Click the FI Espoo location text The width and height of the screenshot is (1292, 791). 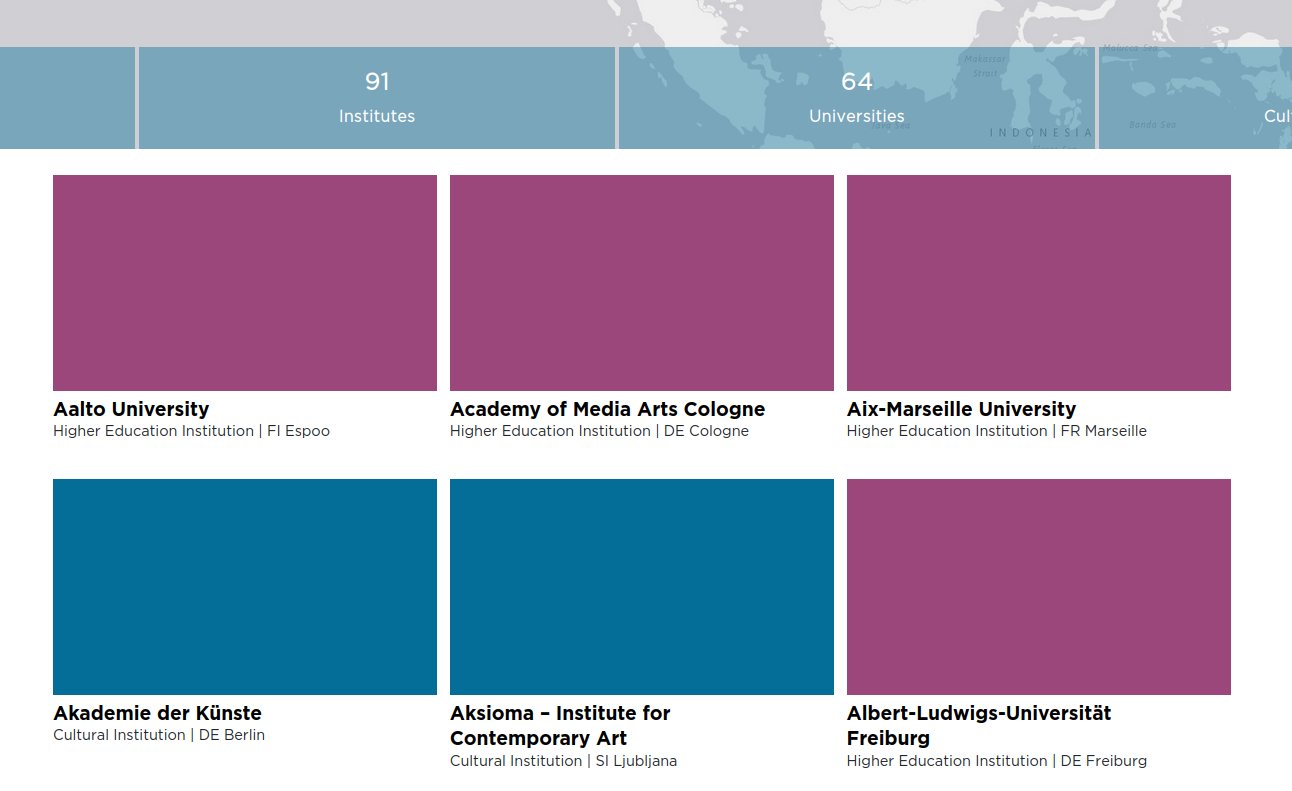point(298,431)
